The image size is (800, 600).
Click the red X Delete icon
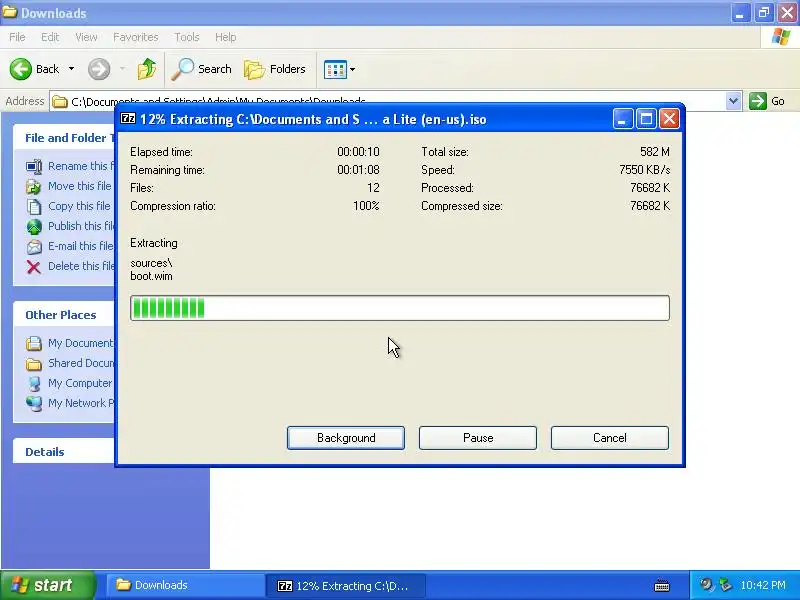tap(34, 267)
